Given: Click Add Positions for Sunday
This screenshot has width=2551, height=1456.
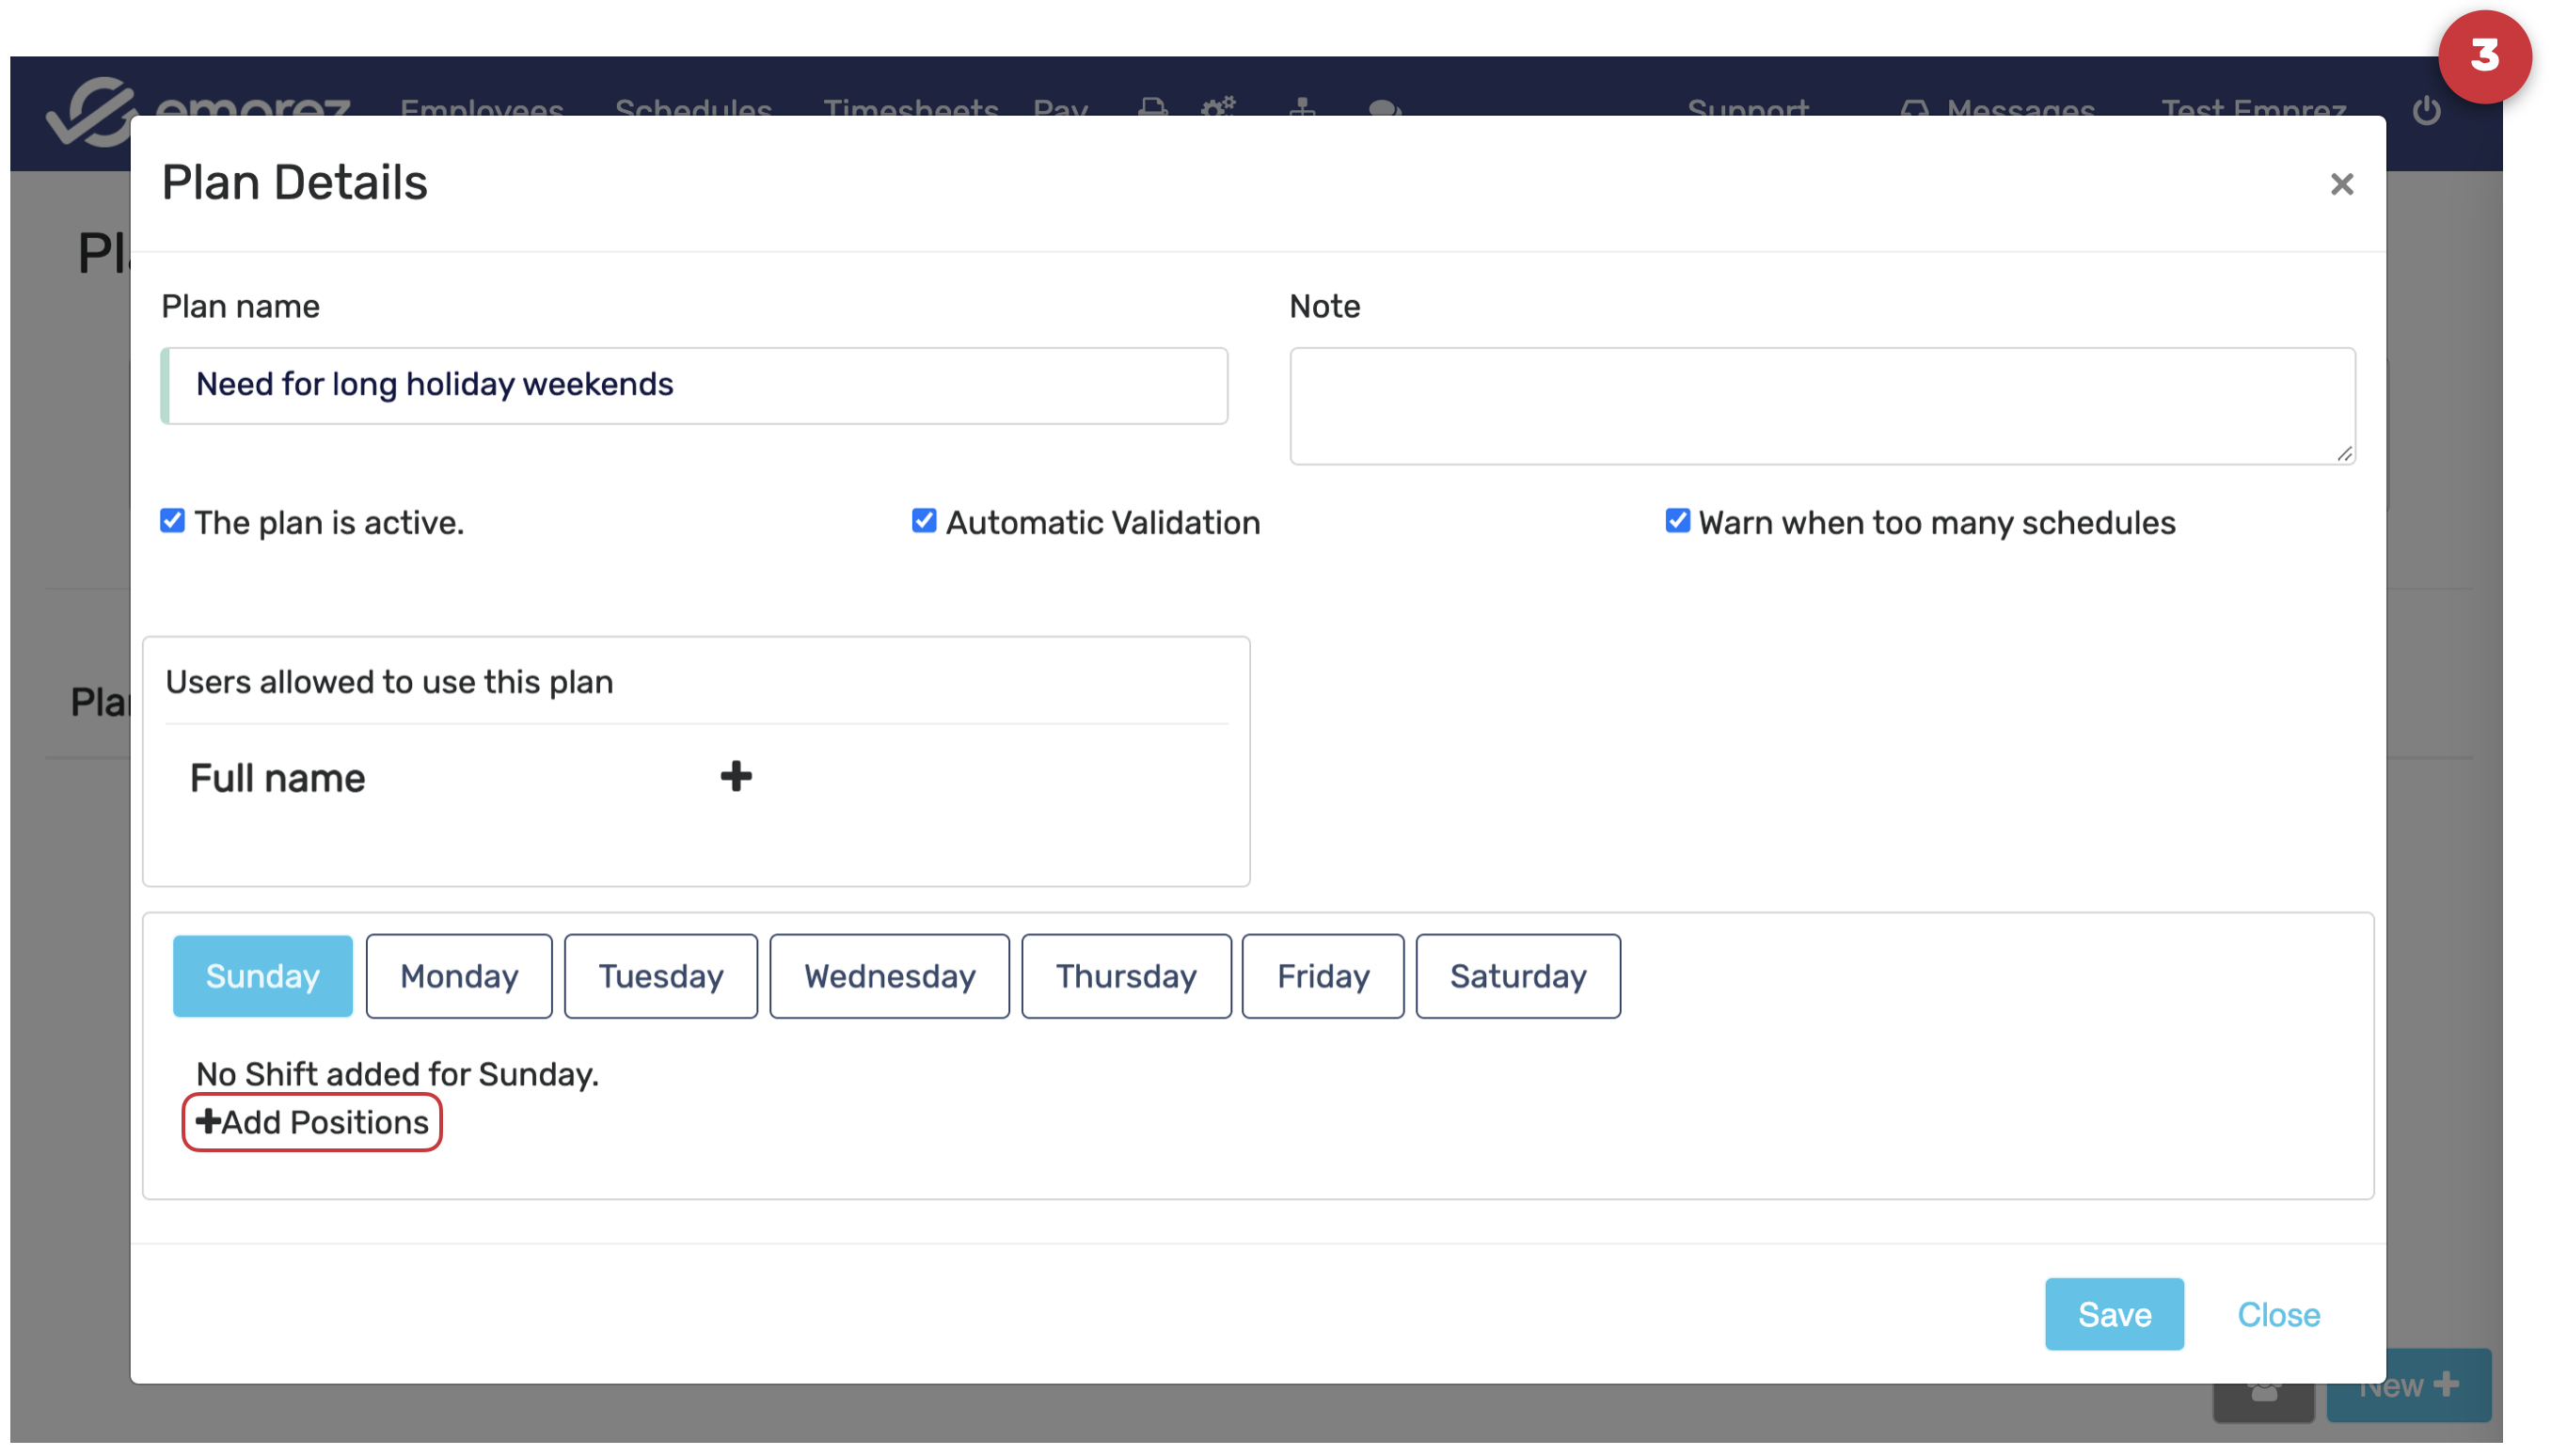Looking at the screenshot, I should pyautogui.click(x=312, y=1122).
